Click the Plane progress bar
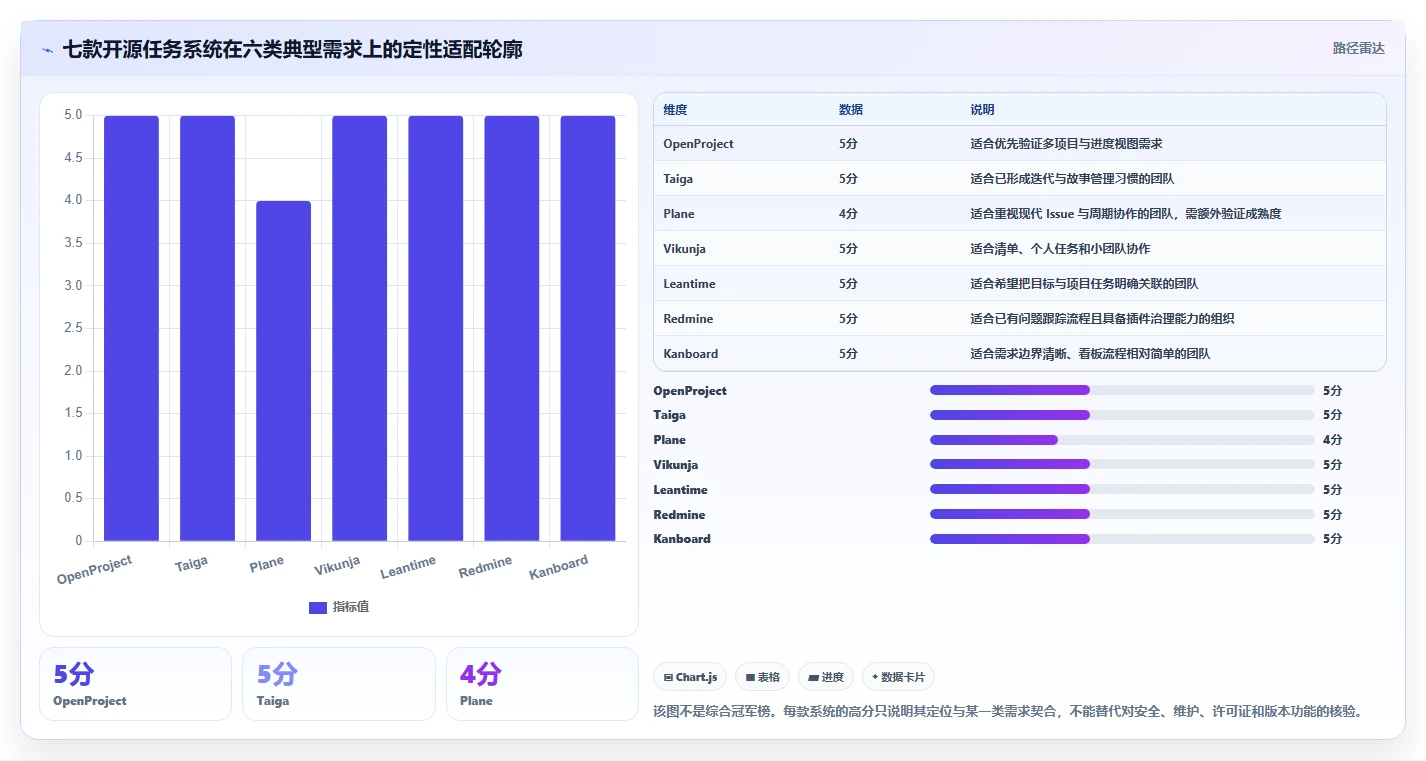 1122,440
